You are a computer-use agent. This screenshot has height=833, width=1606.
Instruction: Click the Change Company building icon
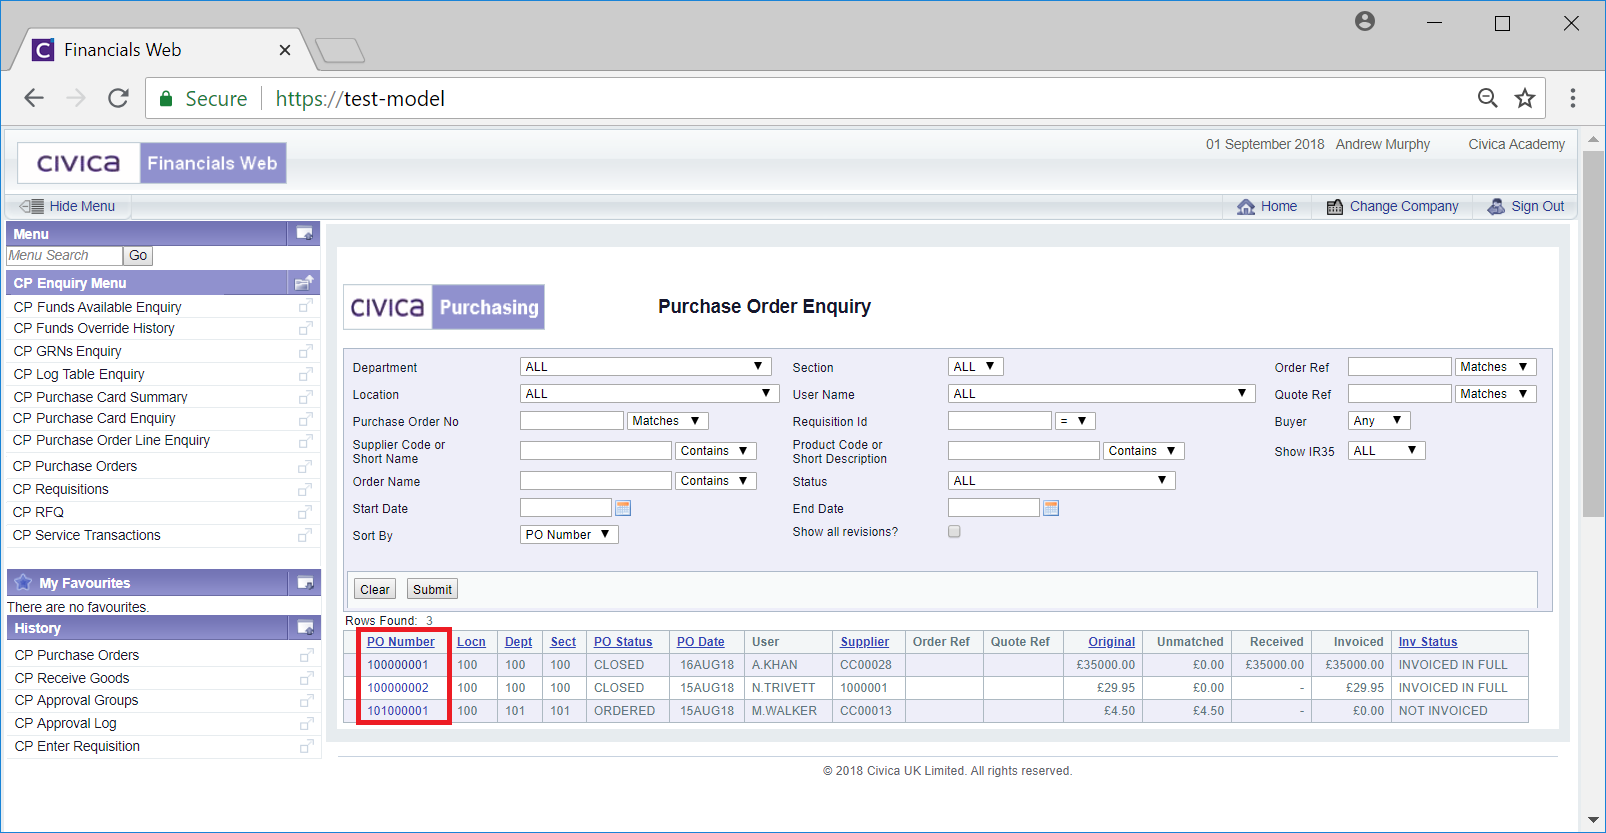pyautogui.click(x=1335, y=206)
